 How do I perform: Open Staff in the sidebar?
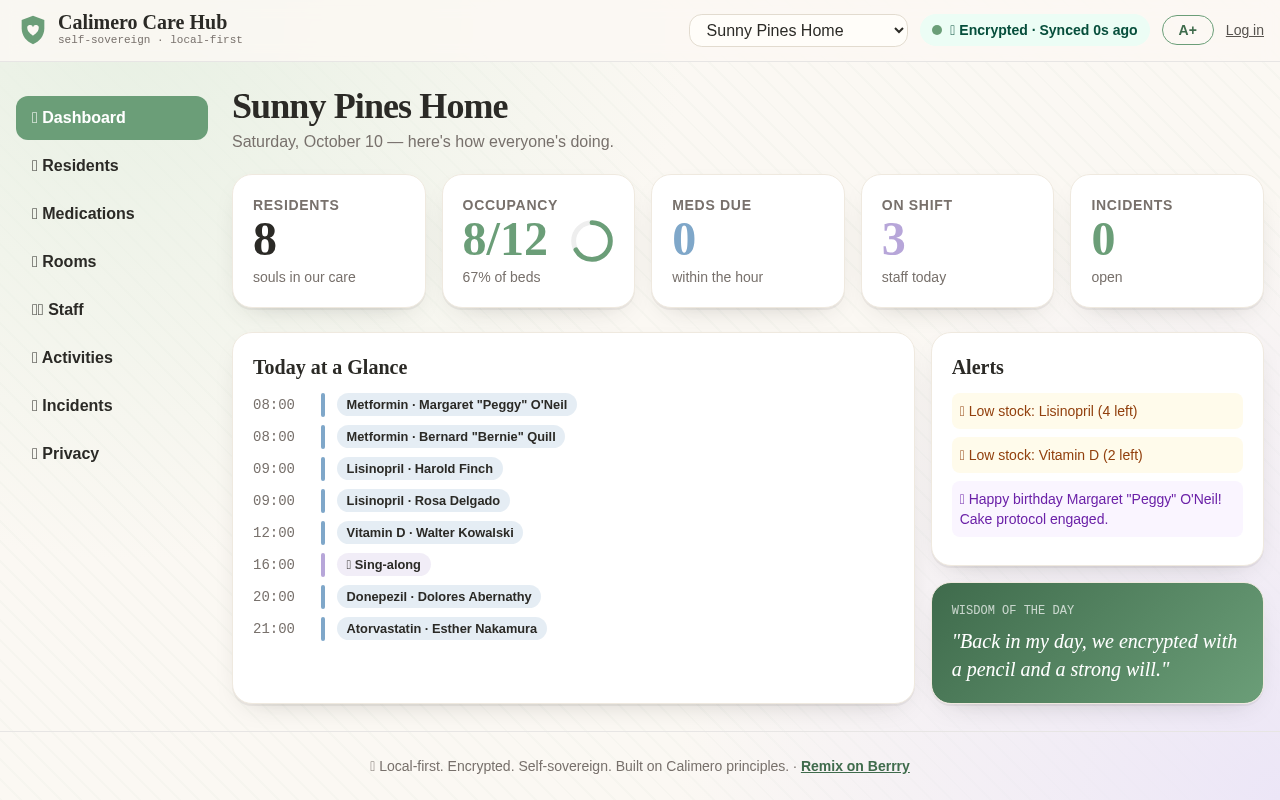pos(112,310)
